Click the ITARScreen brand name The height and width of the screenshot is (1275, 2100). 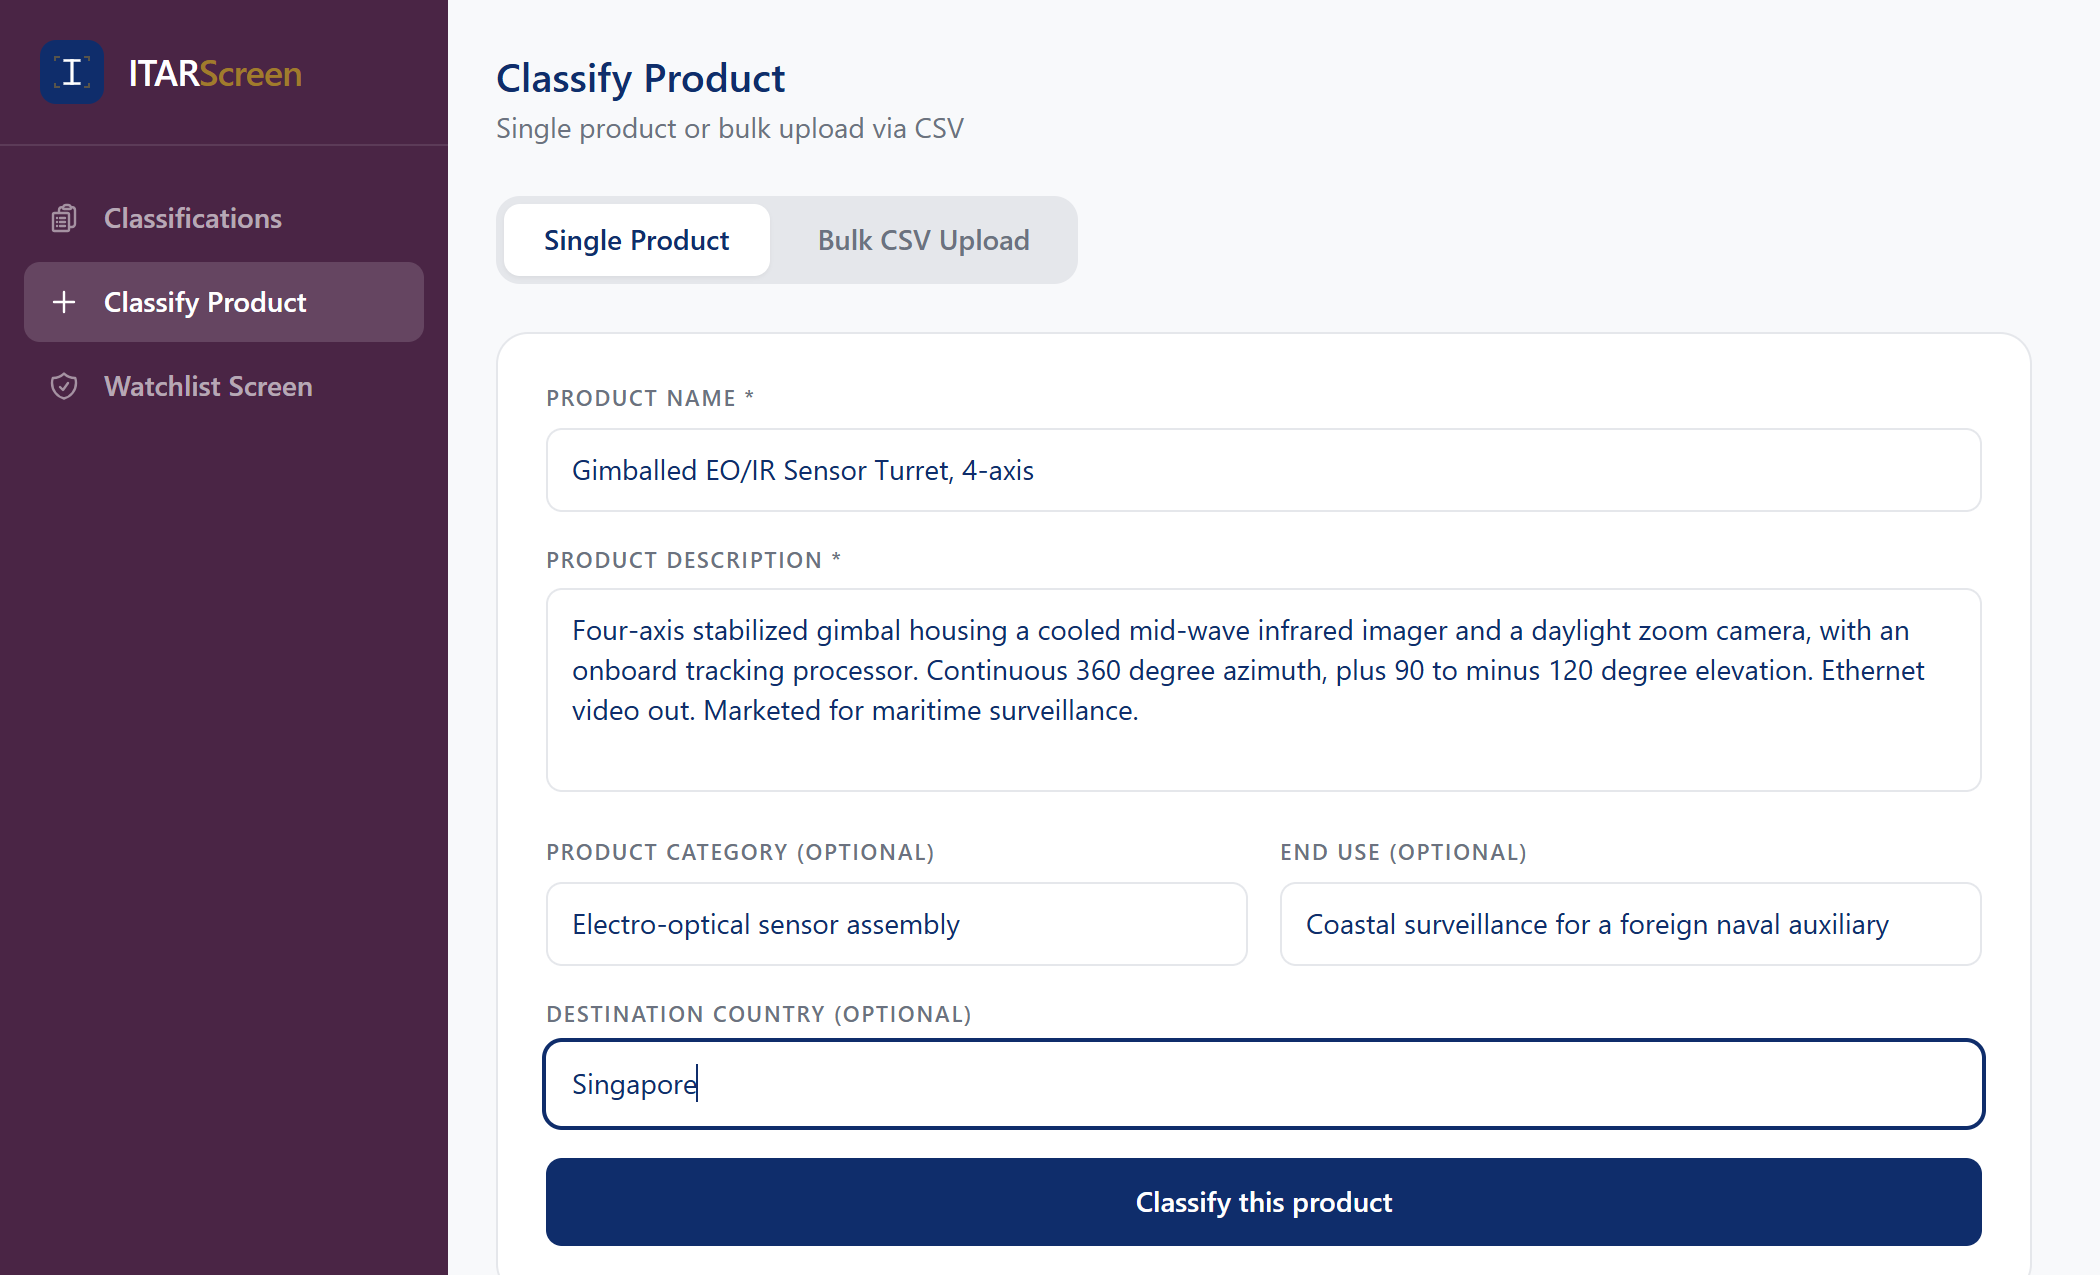coord(215,73)
